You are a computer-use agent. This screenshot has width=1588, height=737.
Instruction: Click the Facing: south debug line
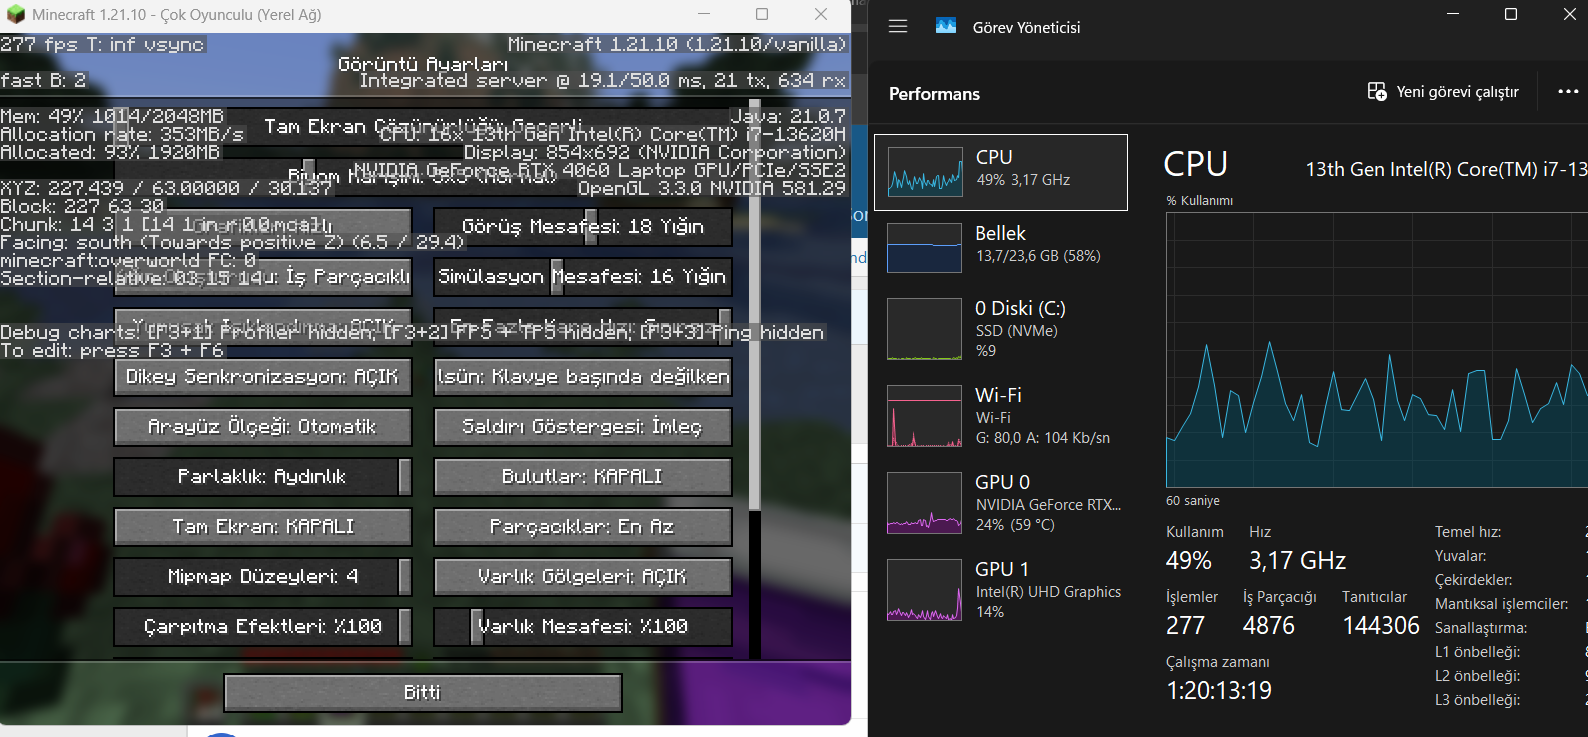tap(232, 242)
